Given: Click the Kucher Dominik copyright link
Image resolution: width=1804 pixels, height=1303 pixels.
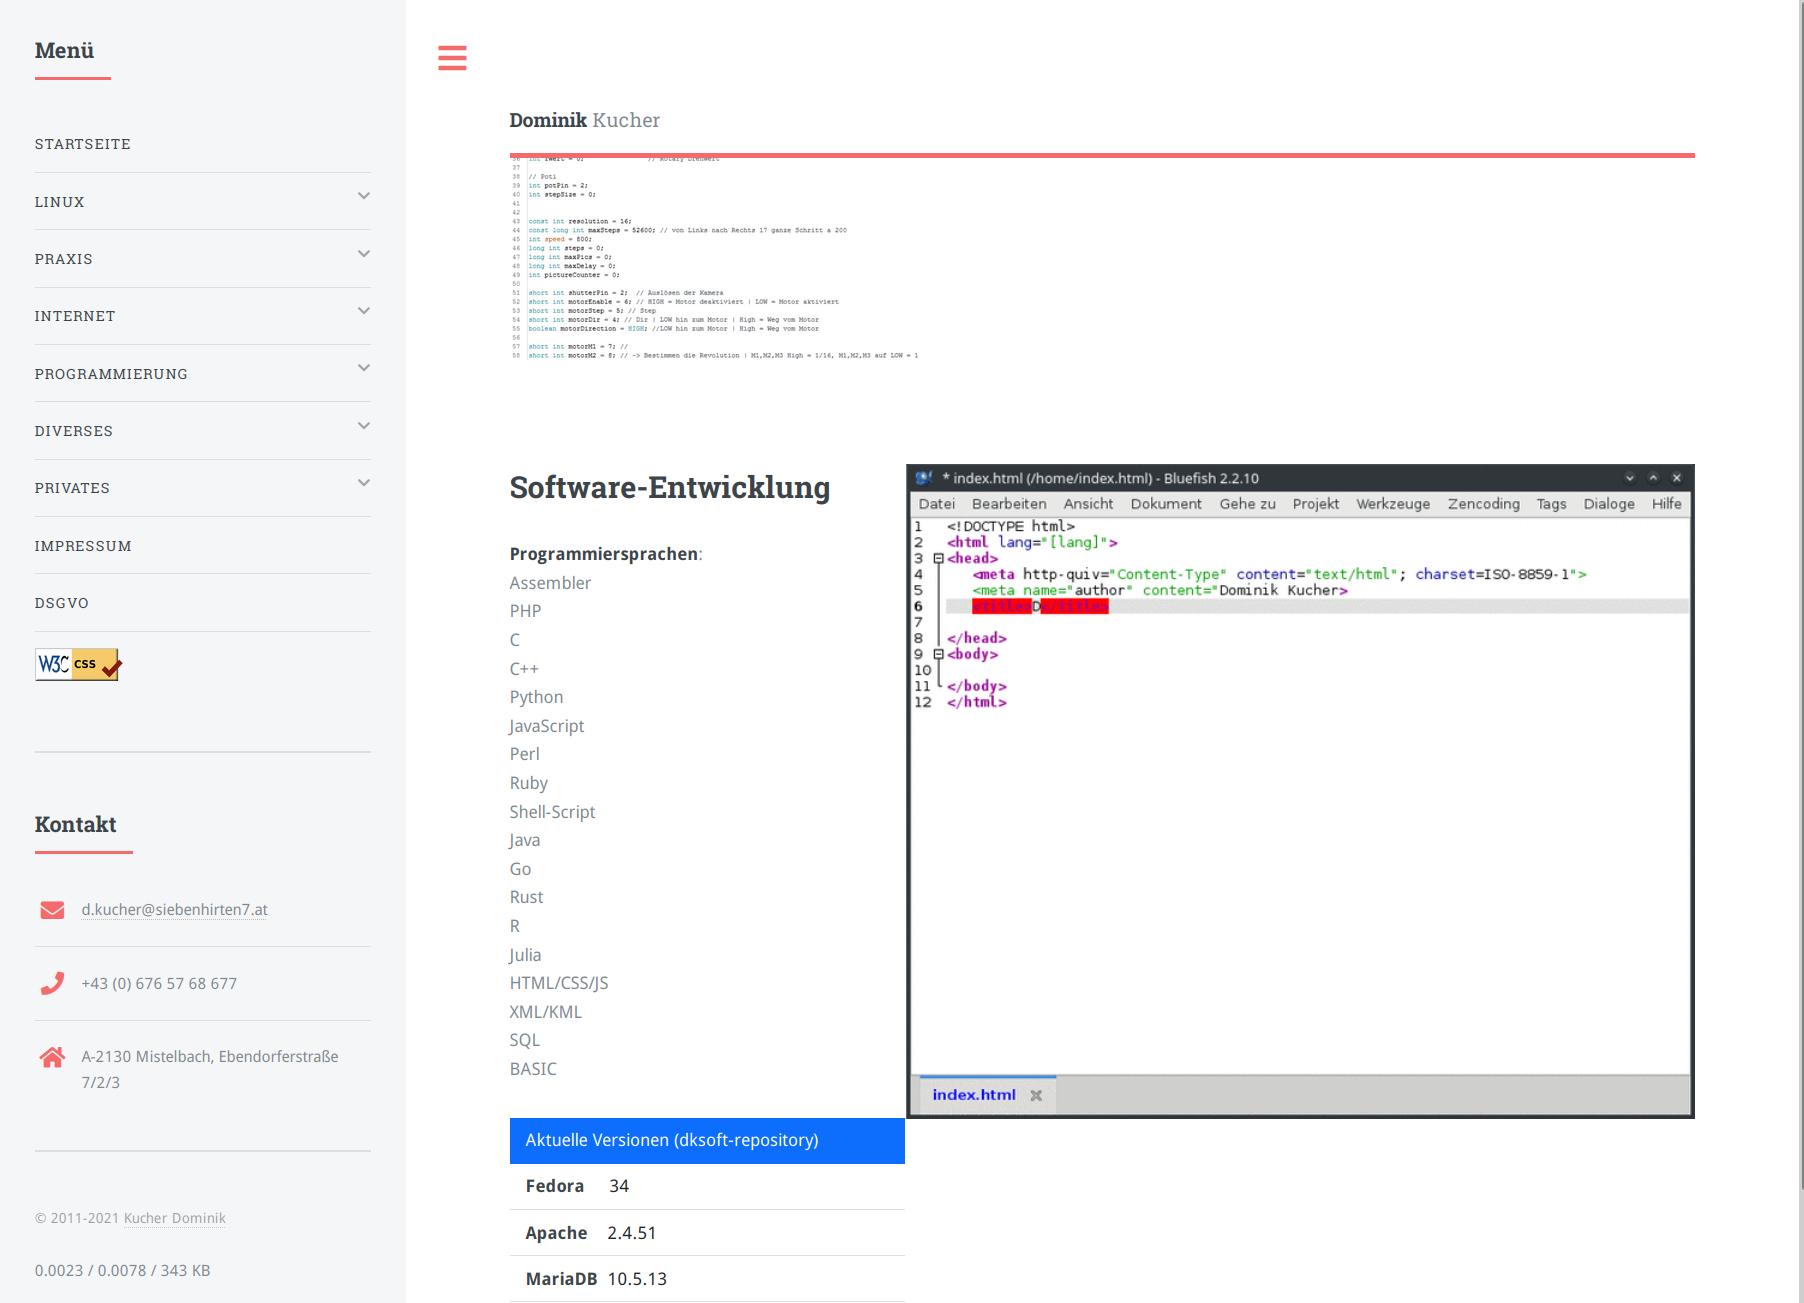Looking at the screenshot, I should click(174, 1218).
